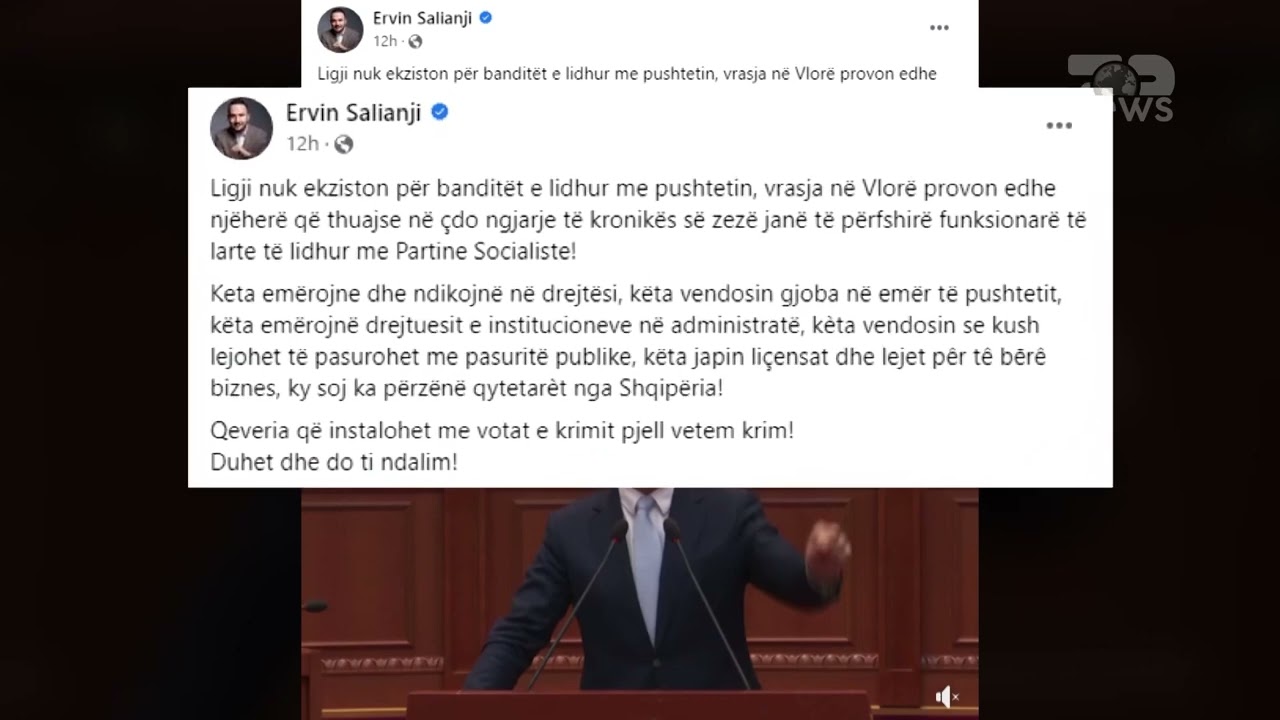1280x720 pixels.
Task: Unmute video with the speaker icon
Action: (946, 696)
